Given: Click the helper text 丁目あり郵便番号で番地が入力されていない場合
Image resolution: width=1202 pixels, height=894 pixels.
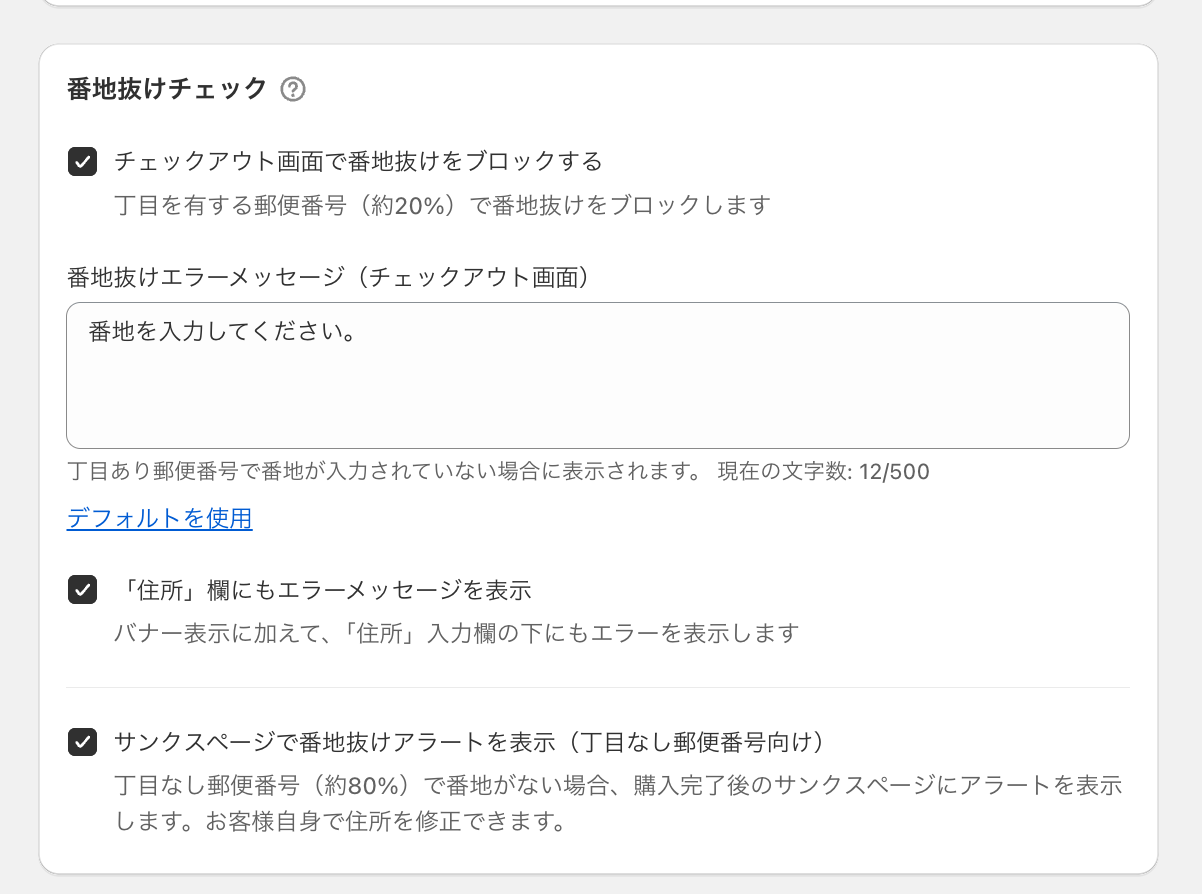Looking at the screenshot, I should click(x=384, y=471).
